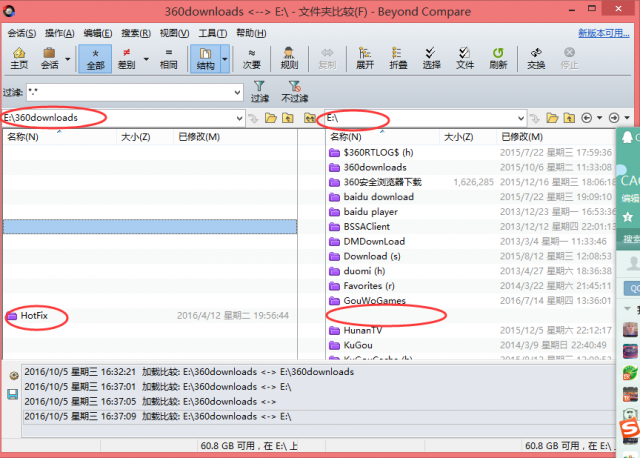Click the log panel save disk icon

13,394
